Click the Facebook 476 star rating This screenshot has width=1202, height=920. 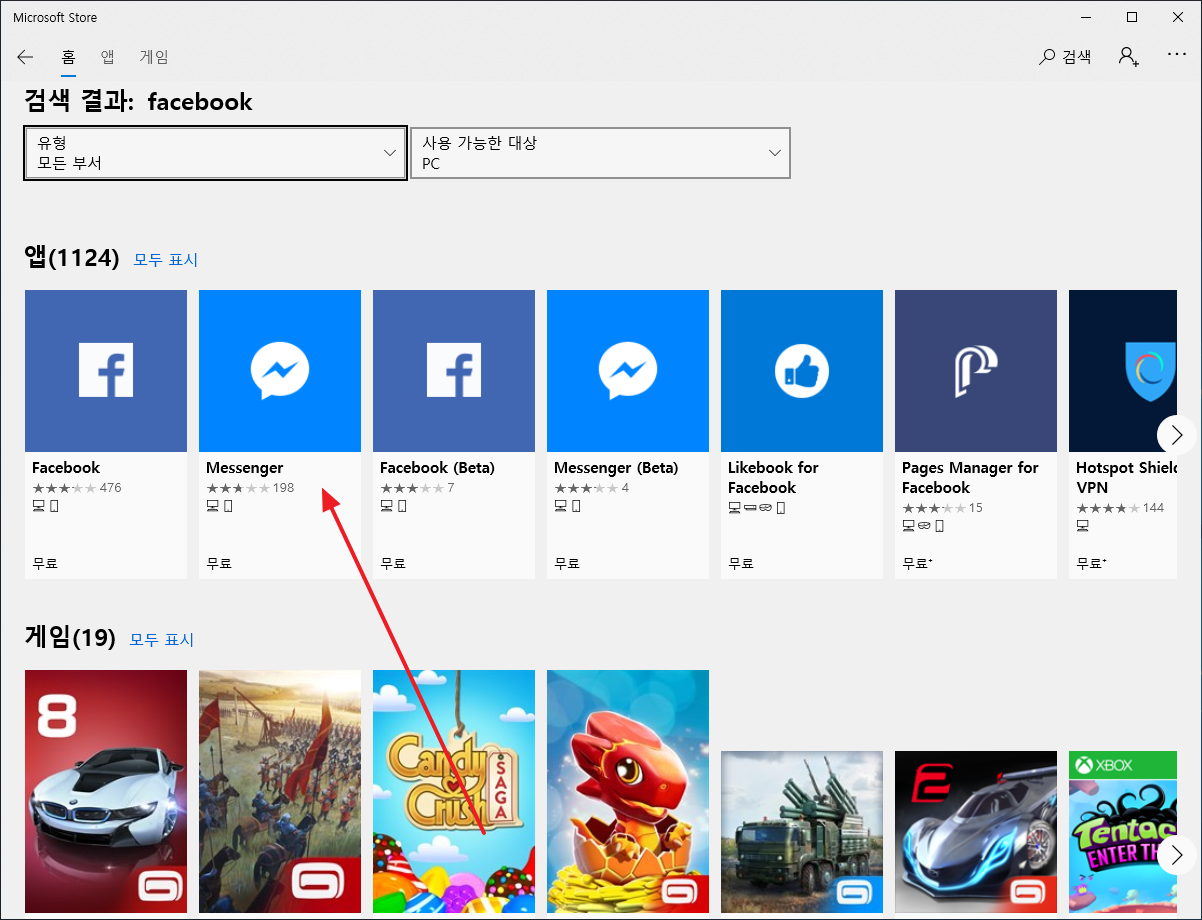(77, 488)
